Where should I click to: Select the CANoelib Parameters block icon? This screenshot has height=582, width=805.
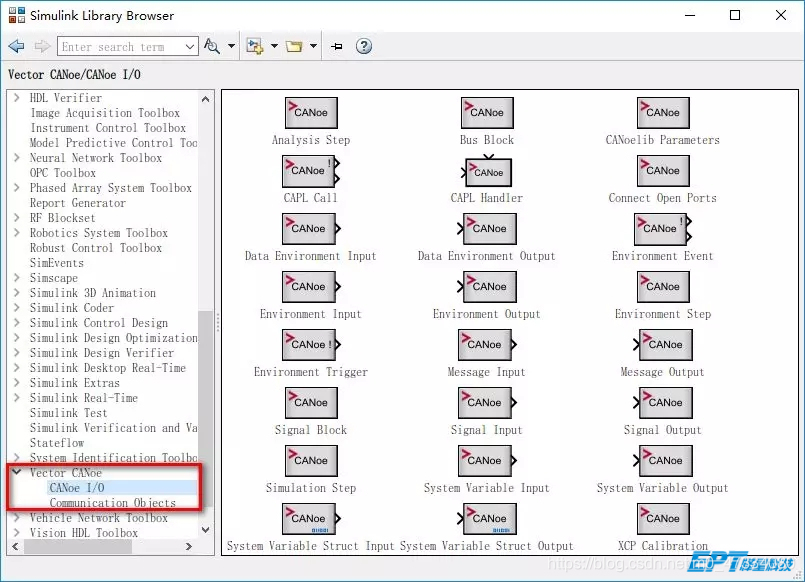click(x=663, y=113)
